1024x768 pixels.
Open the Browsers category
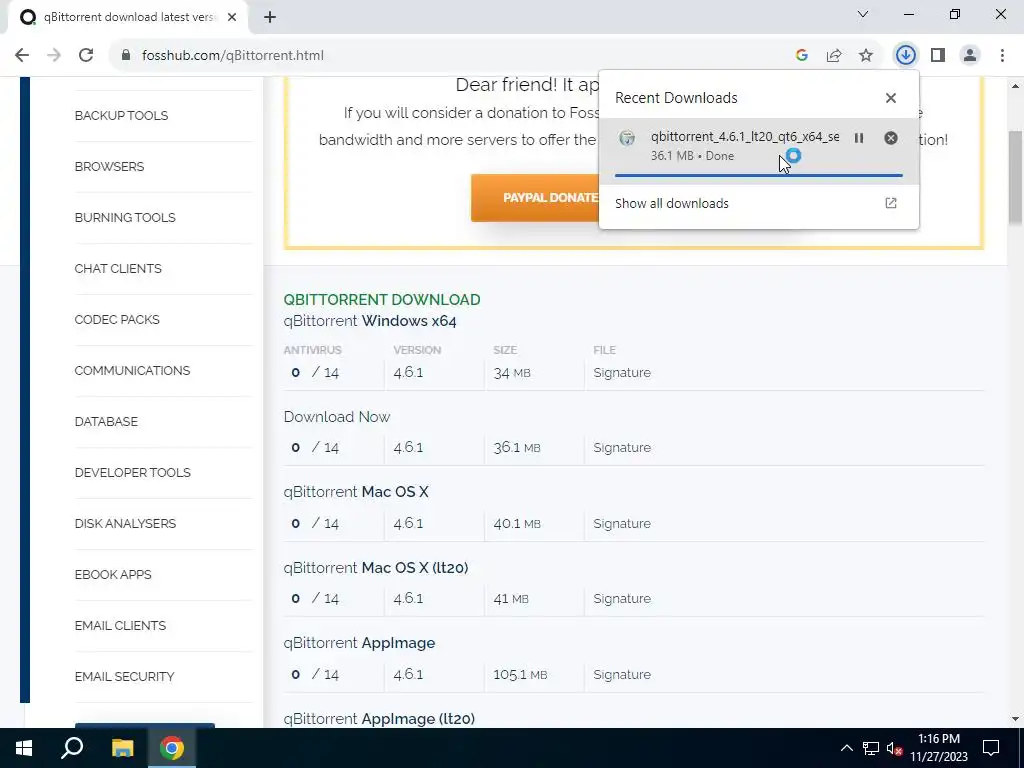click(x=109, y=167)
